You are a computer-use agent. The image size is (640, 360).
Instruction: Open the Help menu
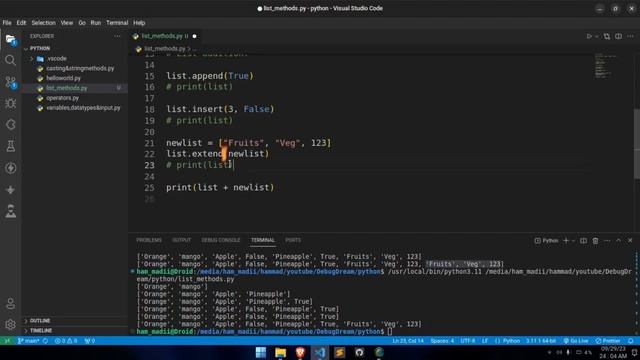(139, 23)
